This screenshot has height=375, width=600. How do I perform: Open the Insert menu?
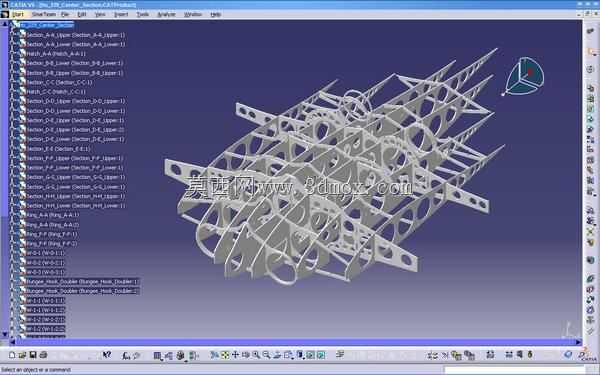(121, 14)
